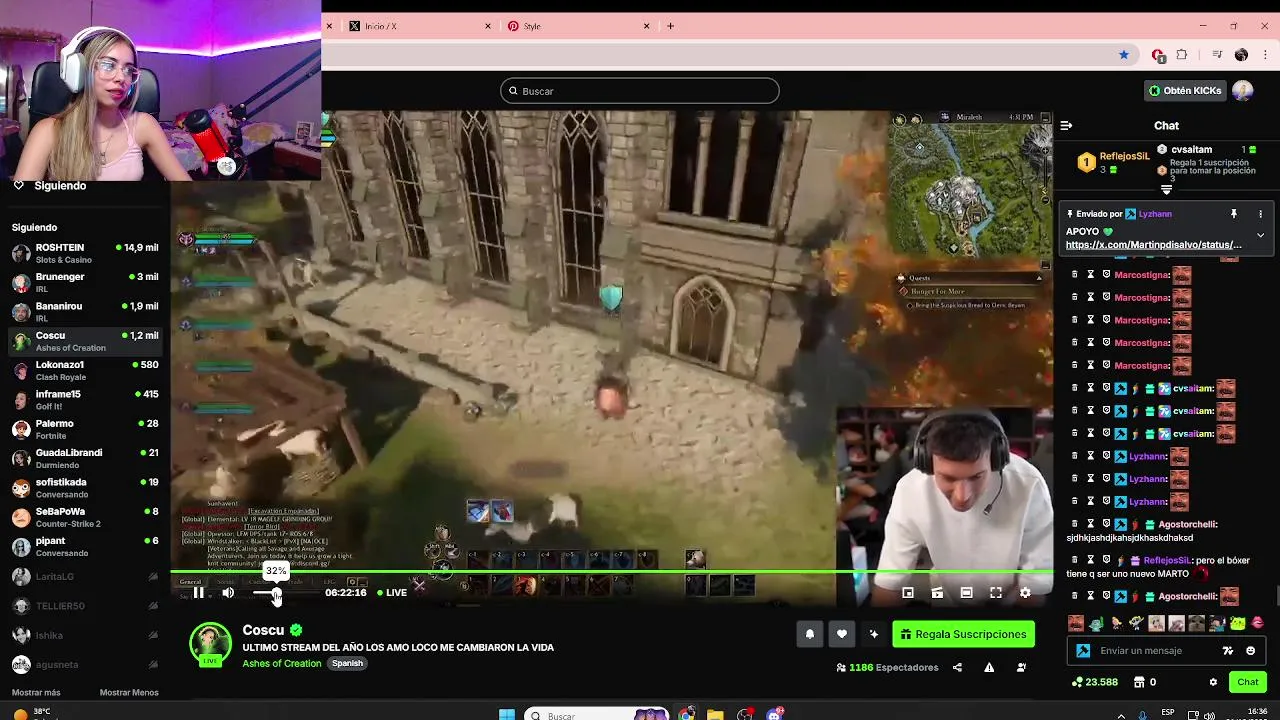Open Ashes of Creation category link
The height and width of the screenshot is (720, 1280).
pos(282,663)
